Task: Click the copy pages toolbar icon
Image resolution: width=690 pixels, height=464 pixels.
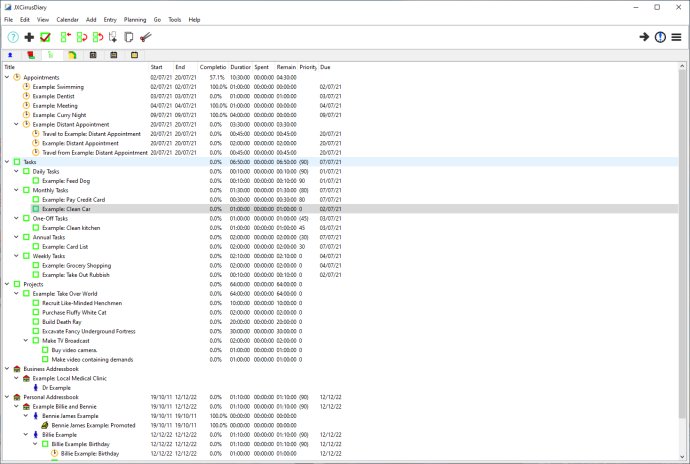Action: (x=129, y=37)
